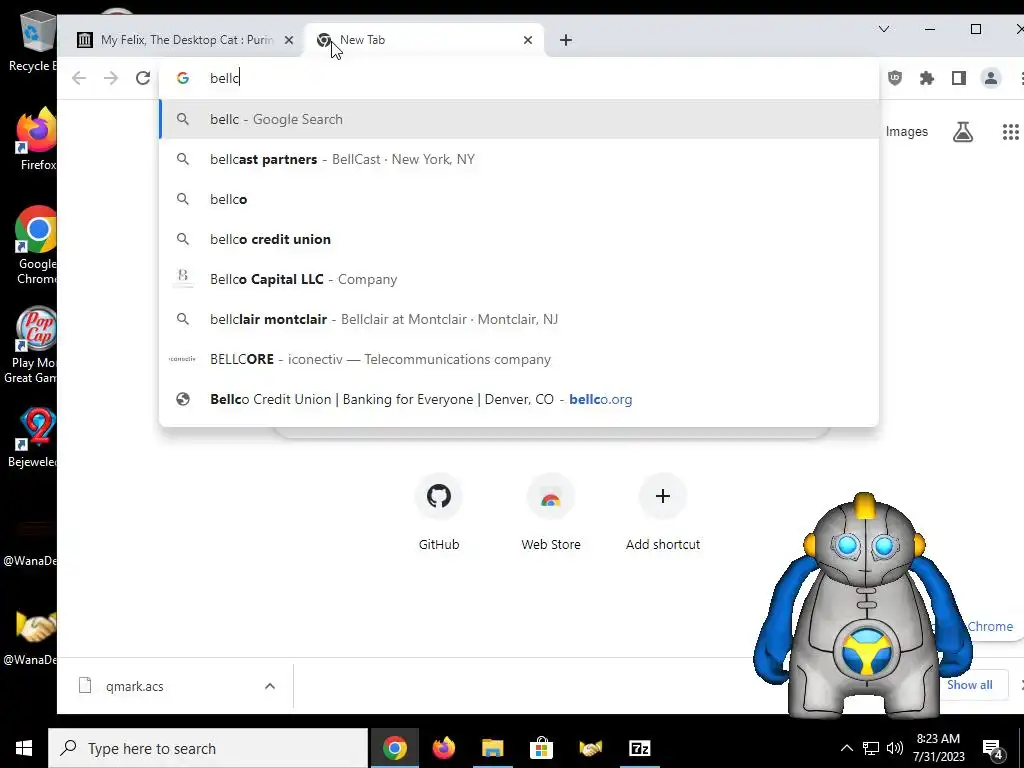Open the bellco.org Credit Union suggestion
Screen dimensions: 1024x768
coord(519,399)
